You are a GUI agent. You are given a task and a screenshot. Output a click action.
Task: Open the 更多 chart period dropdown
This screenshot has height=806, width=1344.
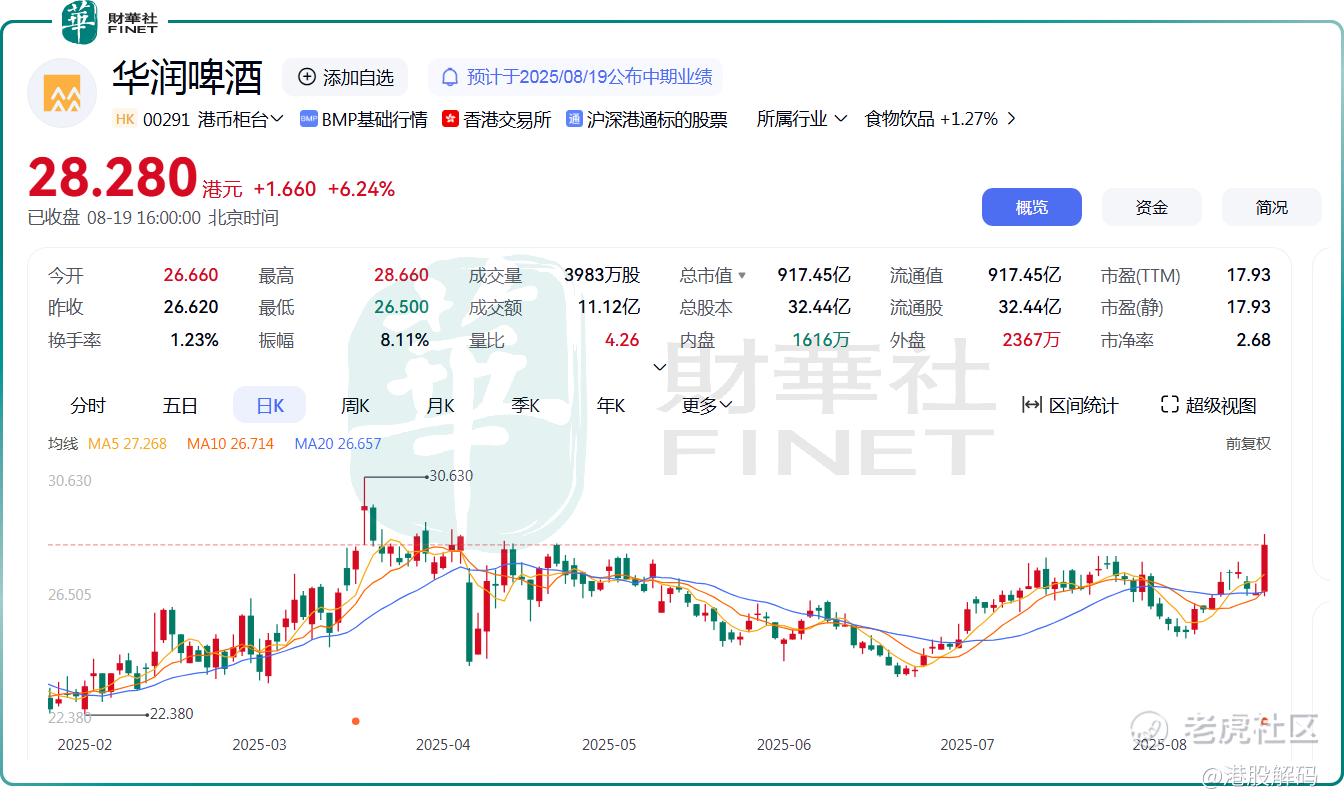click(707, 405)
